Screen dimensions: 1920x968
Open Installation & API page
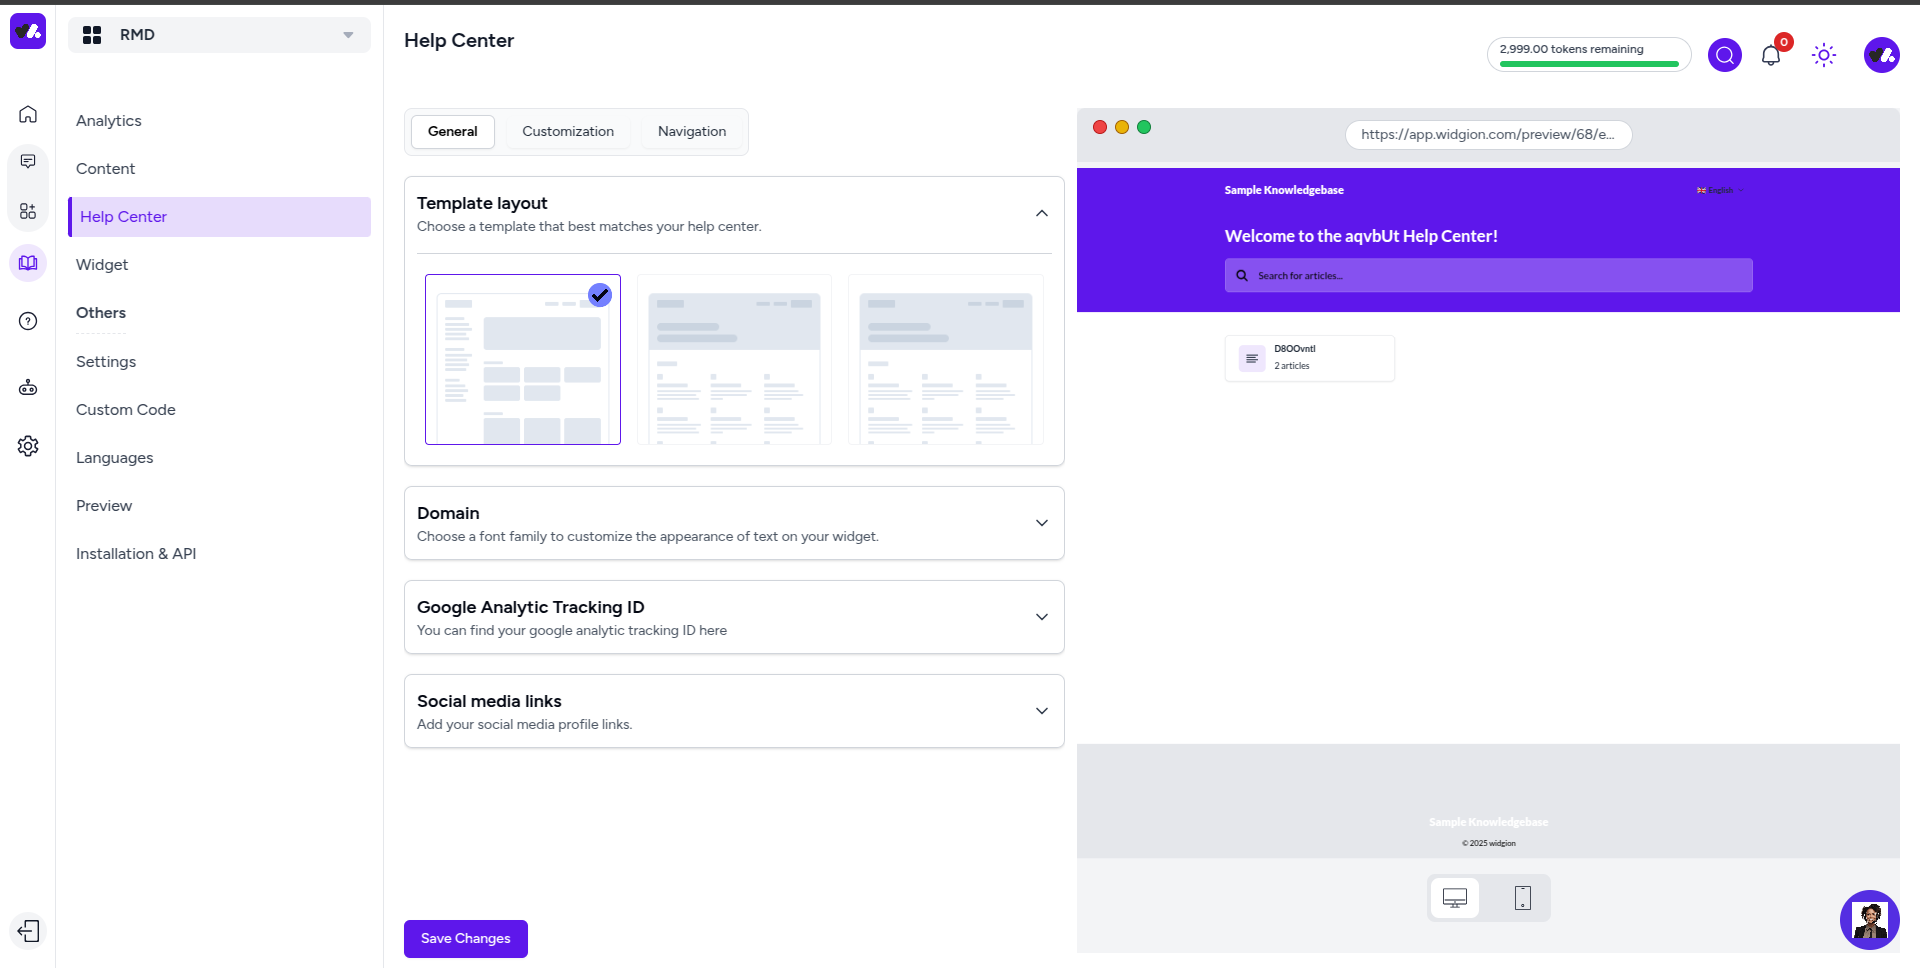(136, 554)
